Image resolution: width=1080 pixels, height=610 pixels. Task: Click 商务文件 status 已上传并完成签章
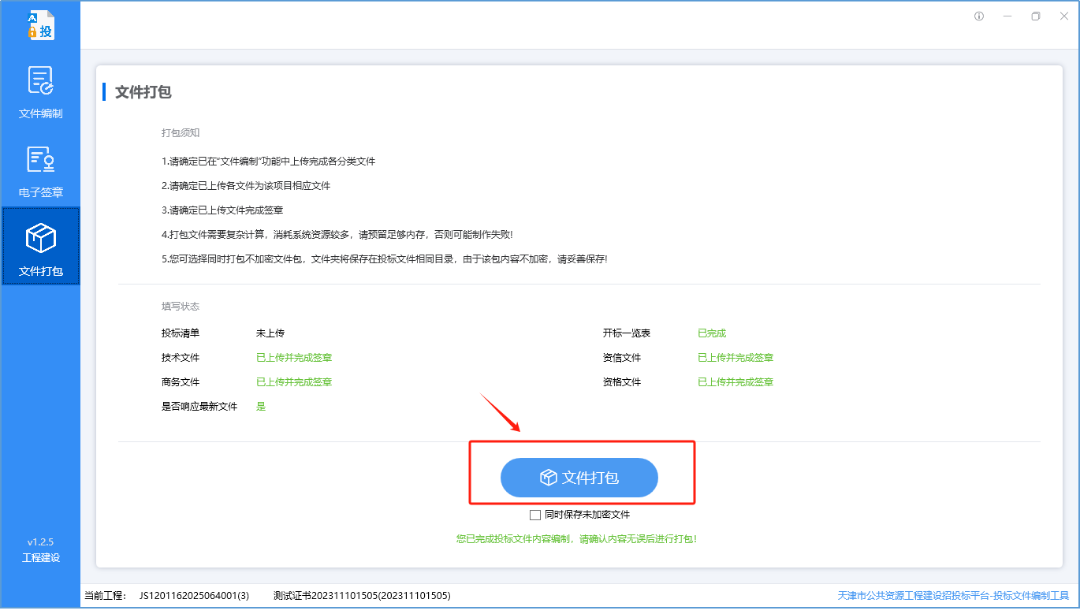294,382
